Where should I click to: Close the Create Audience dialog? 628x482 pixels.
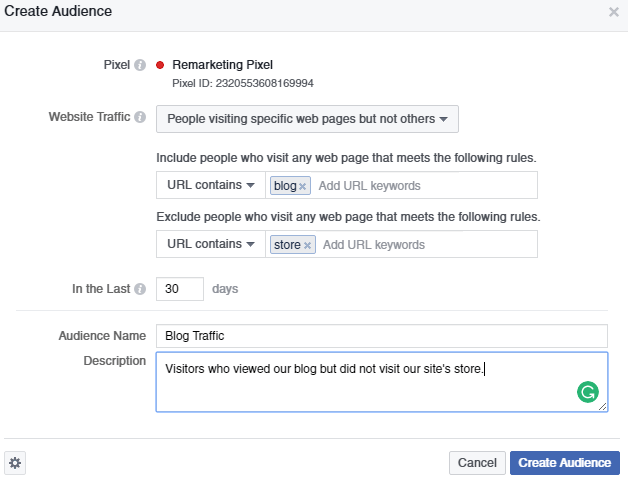(613, 12)
